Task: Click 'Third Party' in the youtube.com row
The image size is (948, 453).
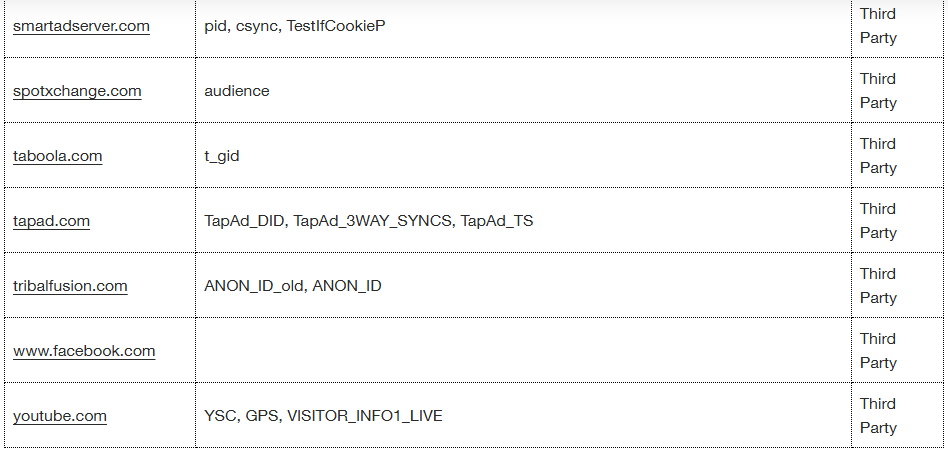Action: [x=878, y=416]
